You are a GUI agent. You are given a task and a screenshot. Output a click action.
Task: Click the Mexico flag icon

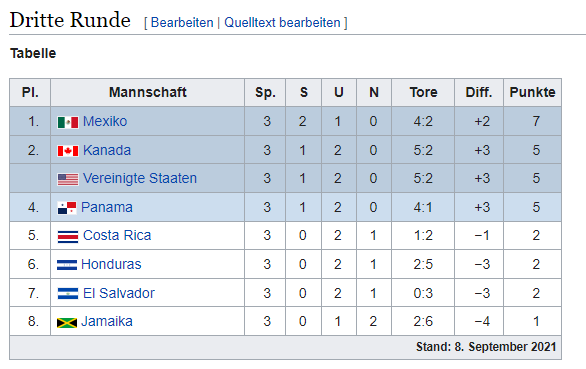[x=68, y=122]
